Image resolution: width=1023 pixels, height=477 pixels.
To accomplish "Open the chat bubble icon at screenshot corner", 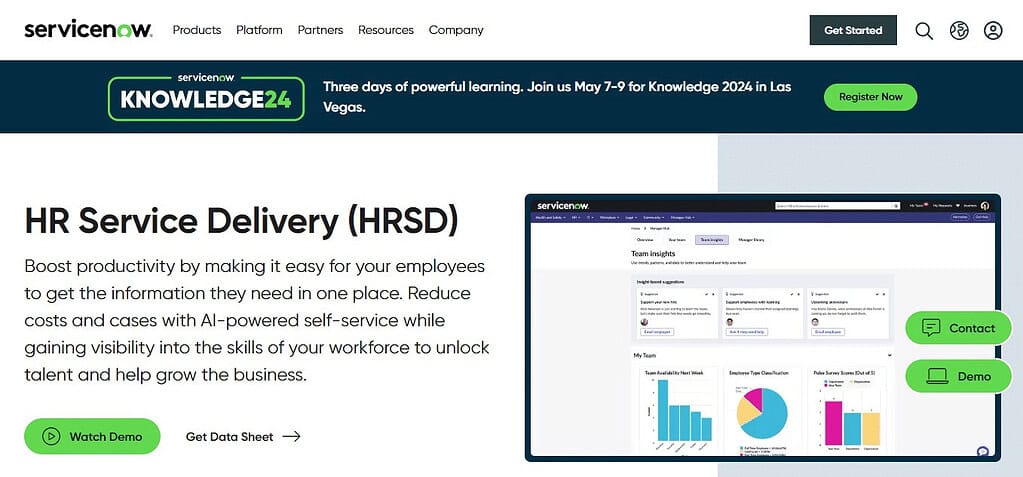I will 983,452.
